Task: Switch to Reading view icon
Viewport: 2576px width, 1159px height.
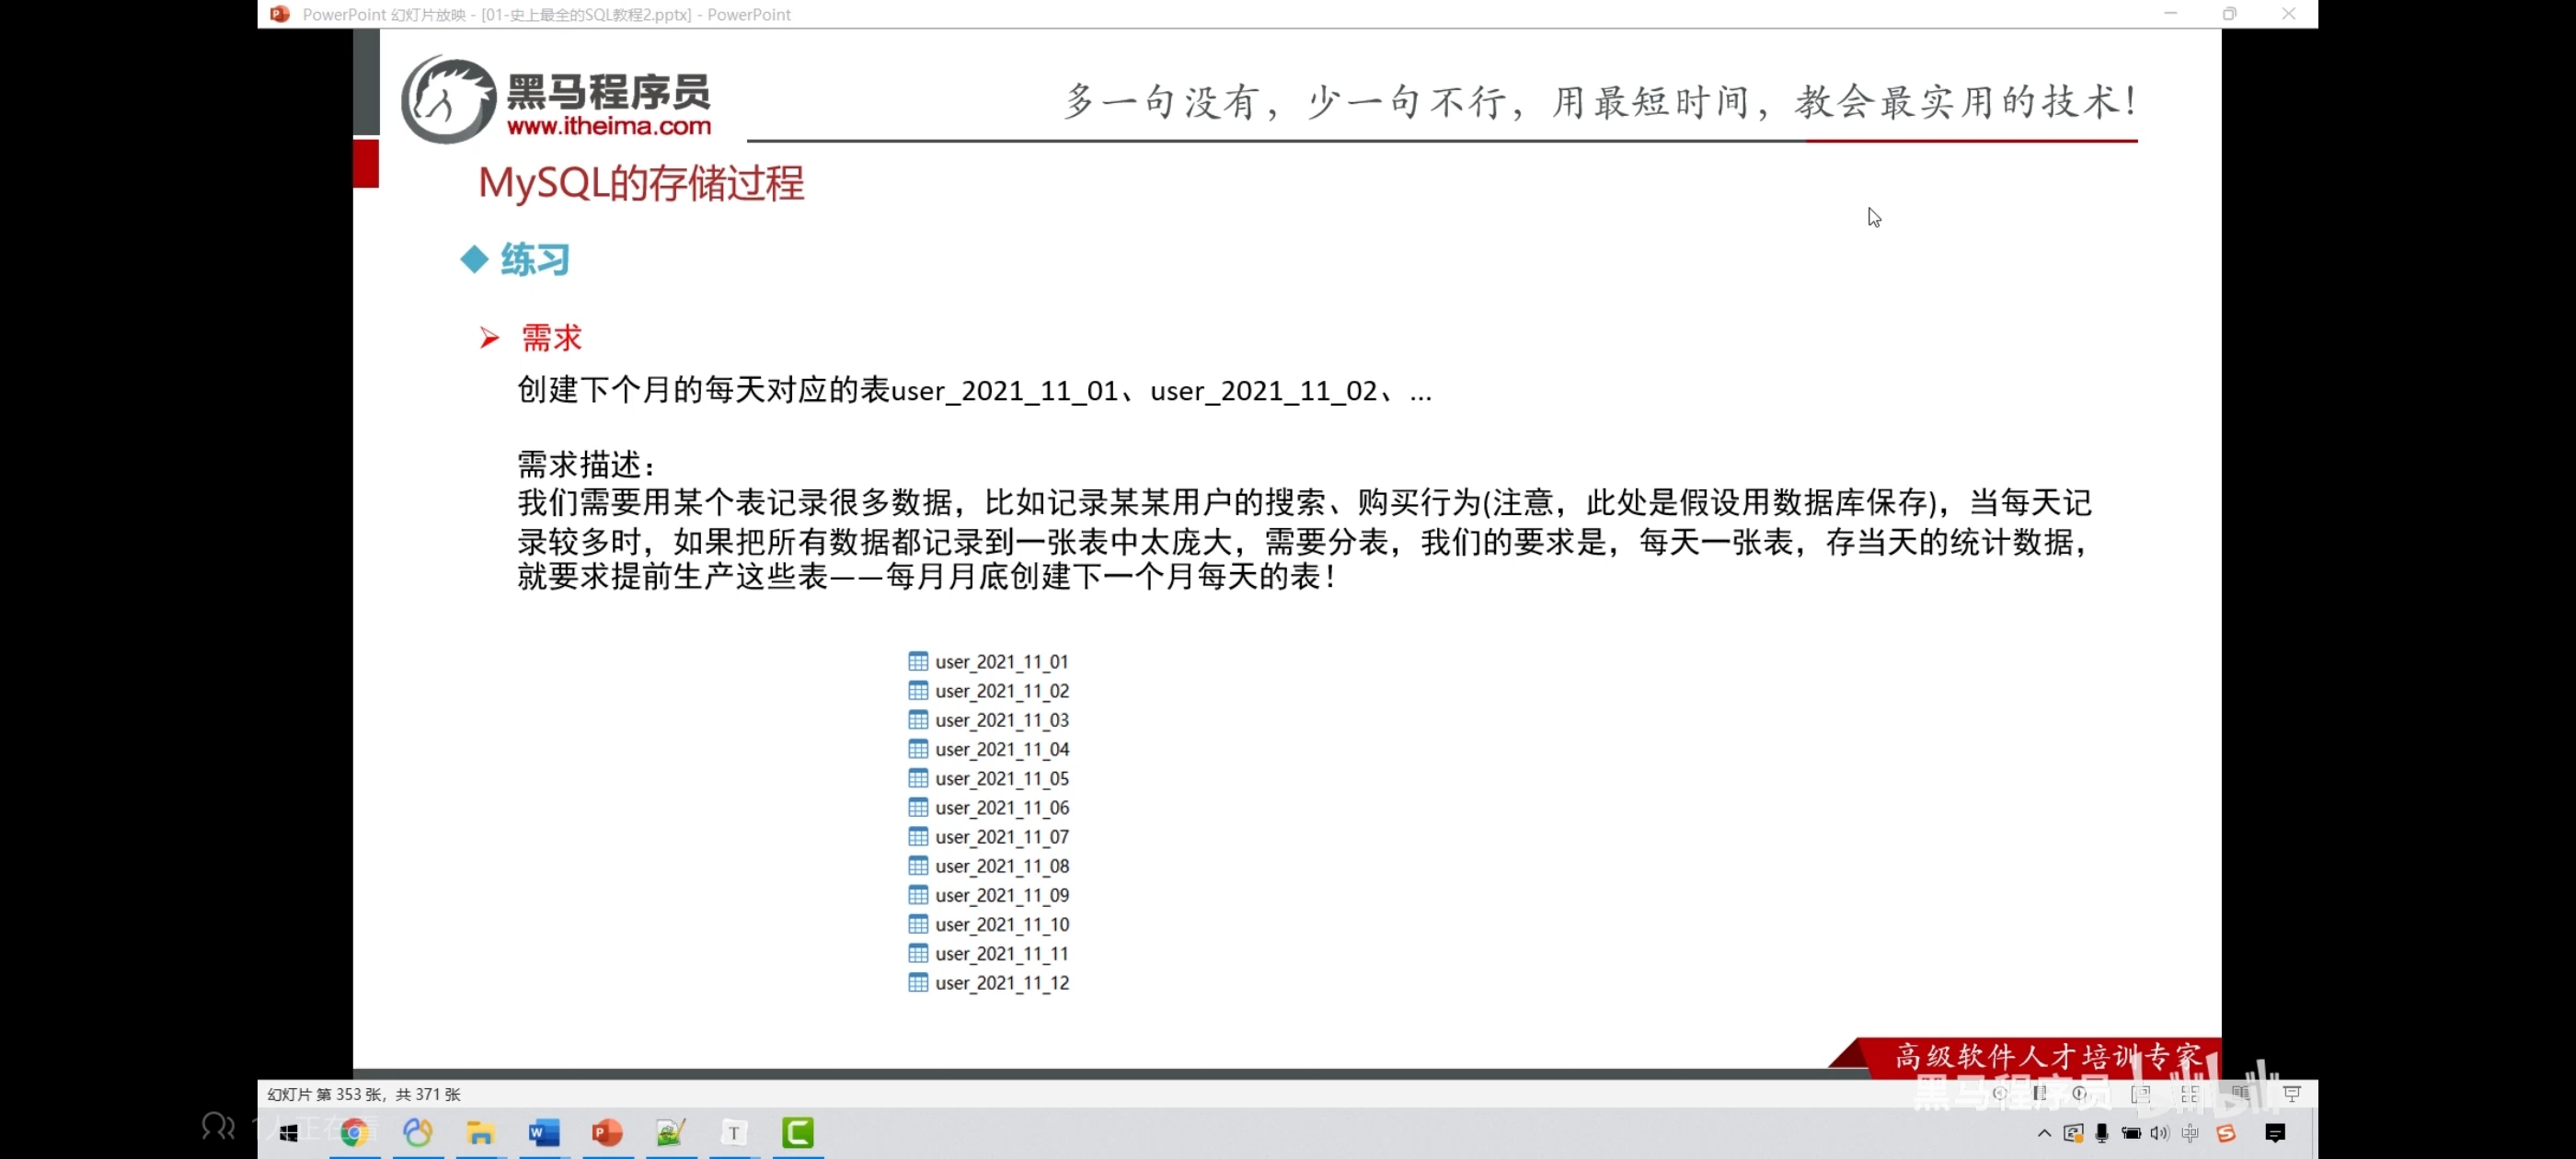Action: point(2240,1093)
